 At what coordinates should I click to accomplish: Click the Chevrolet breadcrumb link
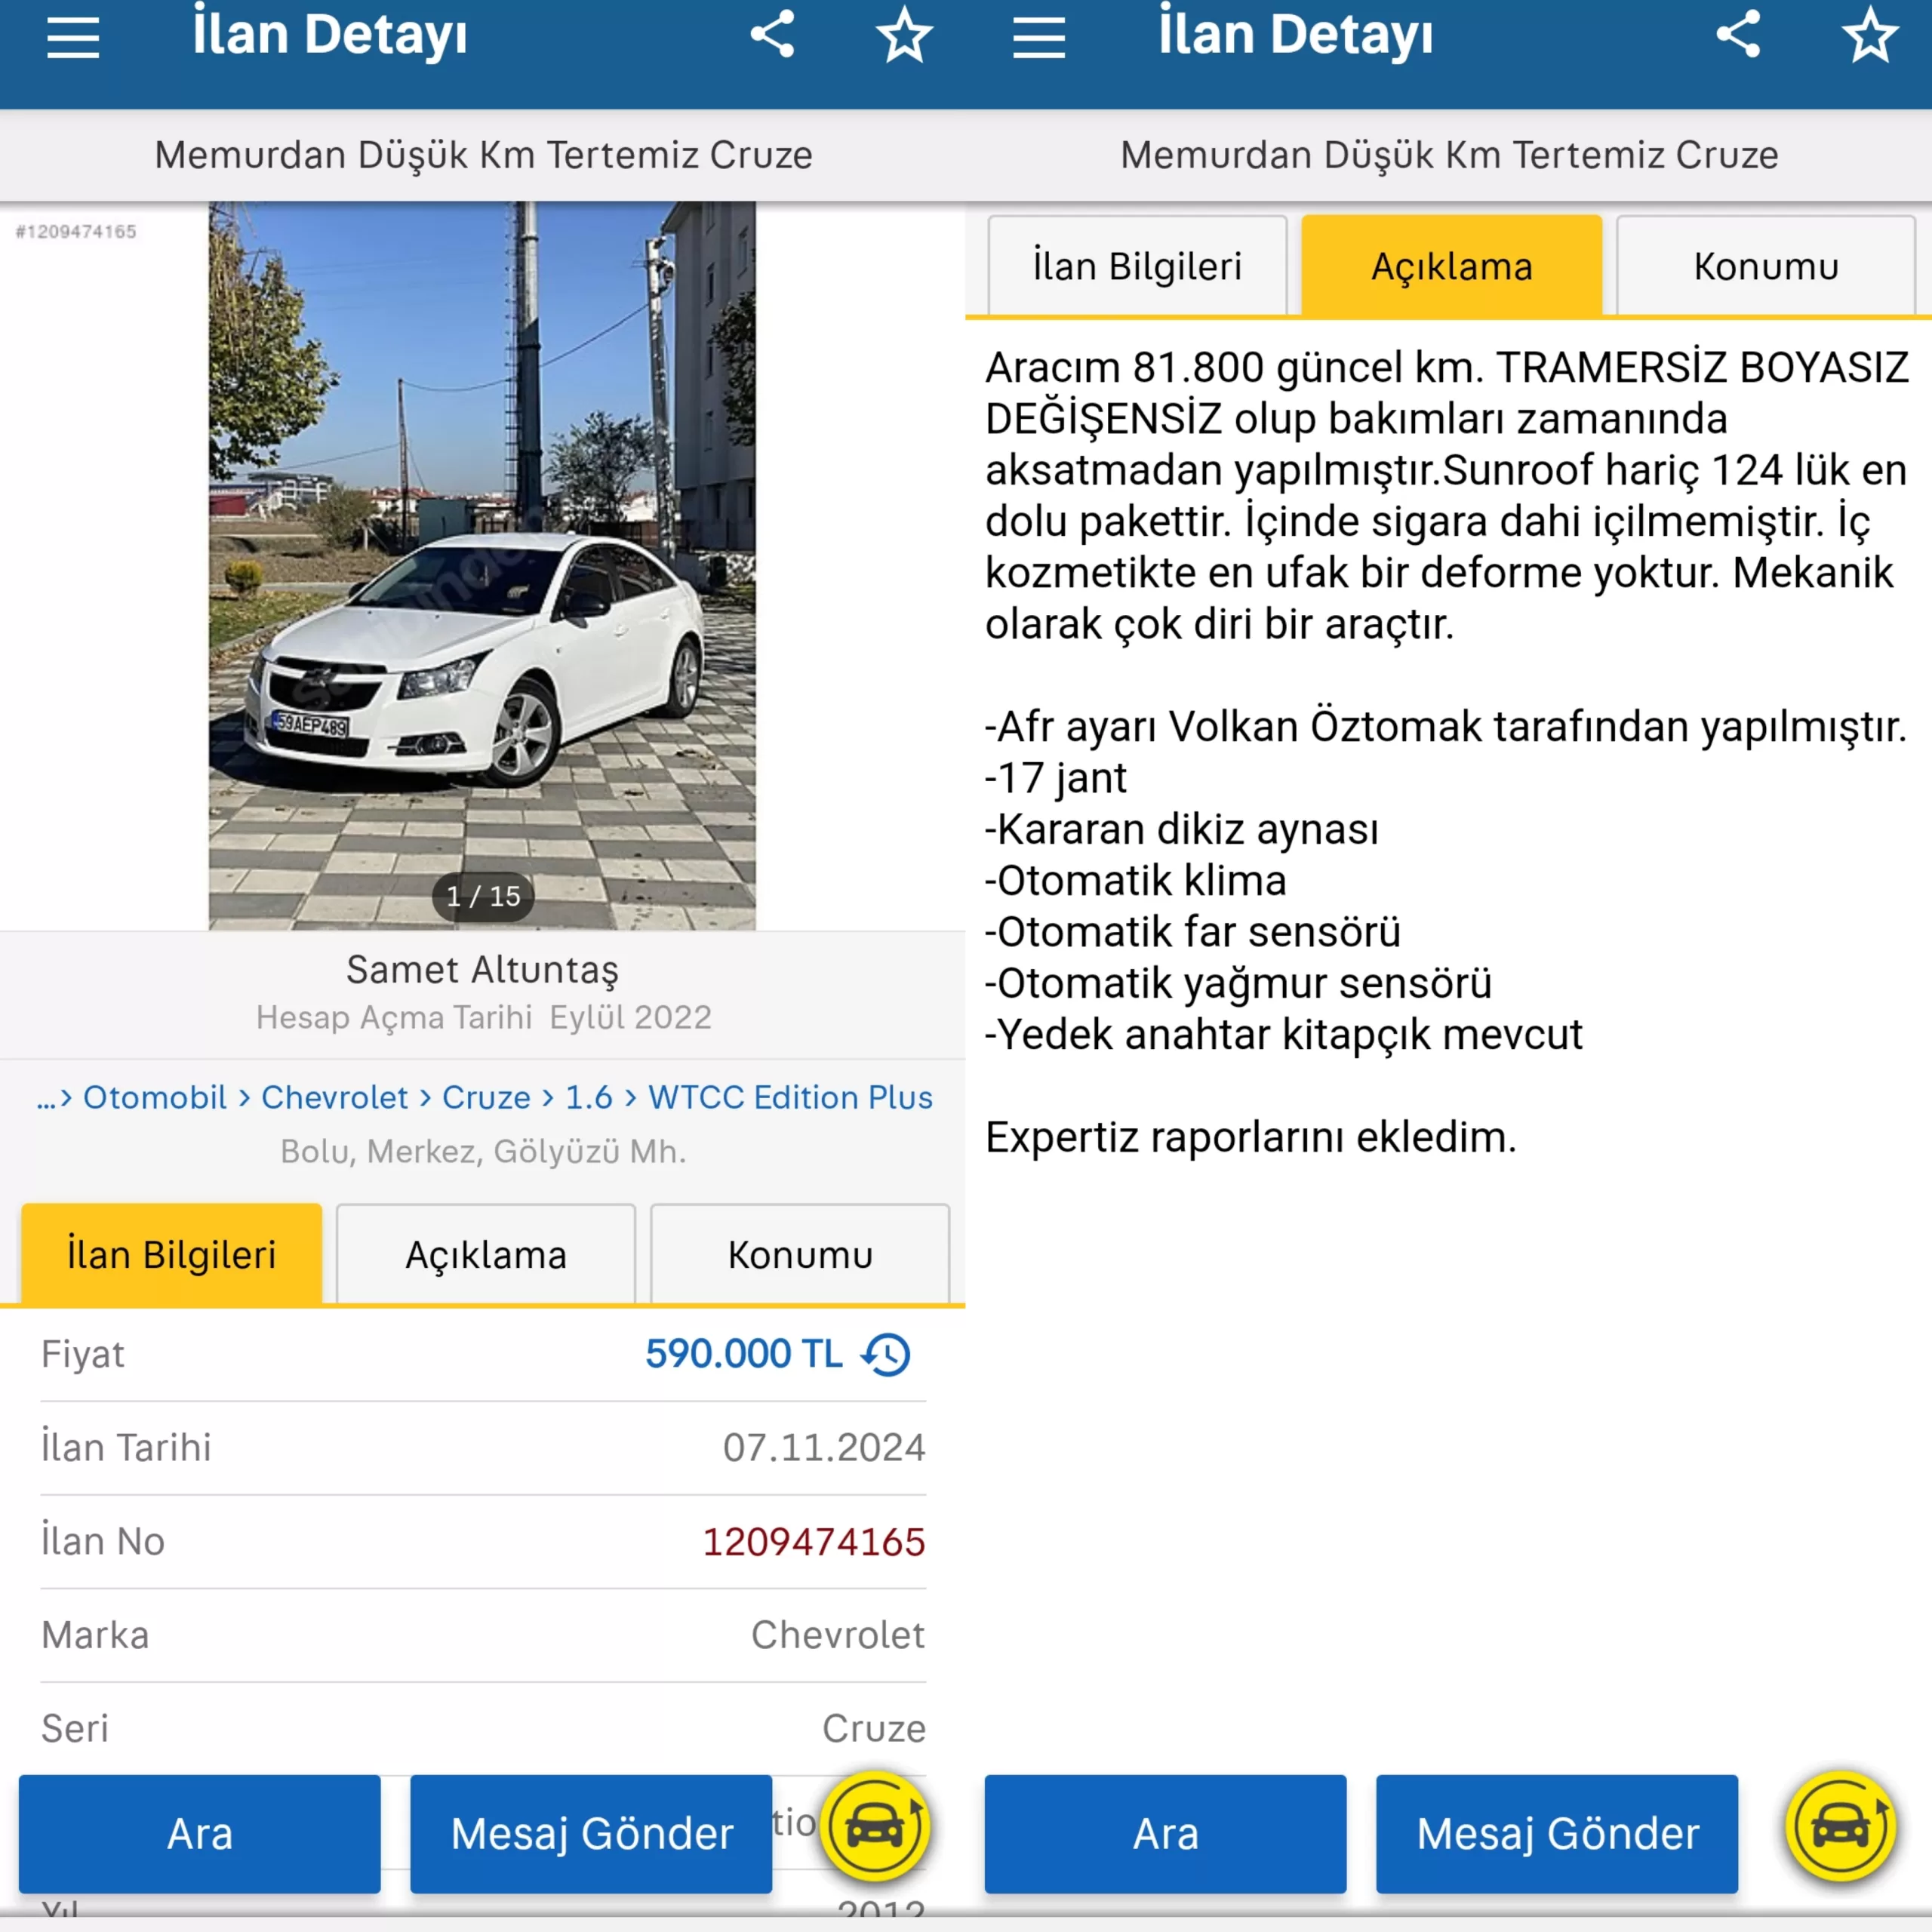[x=334, y=1097]
